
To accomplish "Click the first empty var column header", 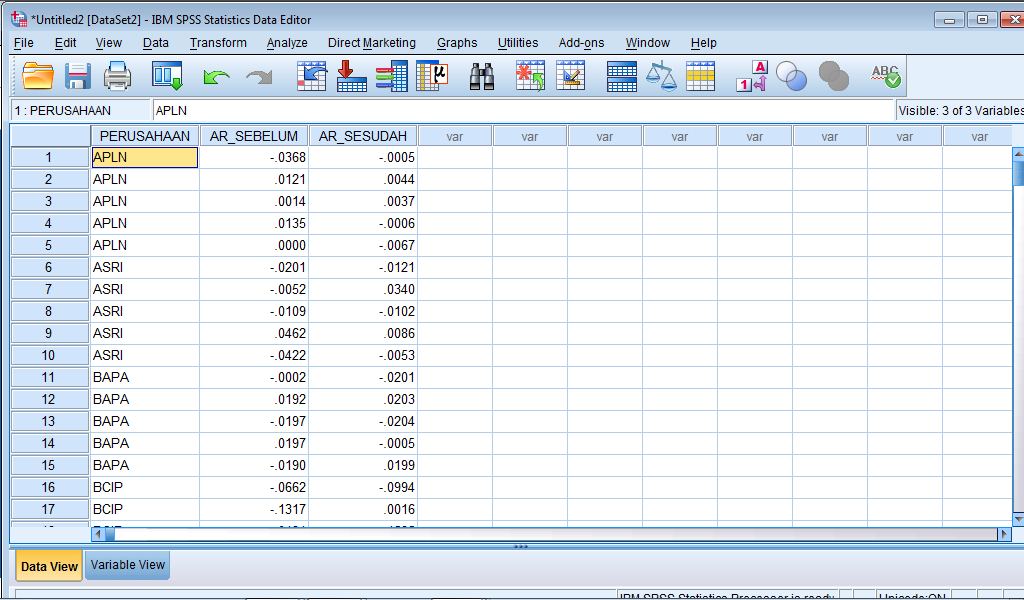I will point(455,136).
